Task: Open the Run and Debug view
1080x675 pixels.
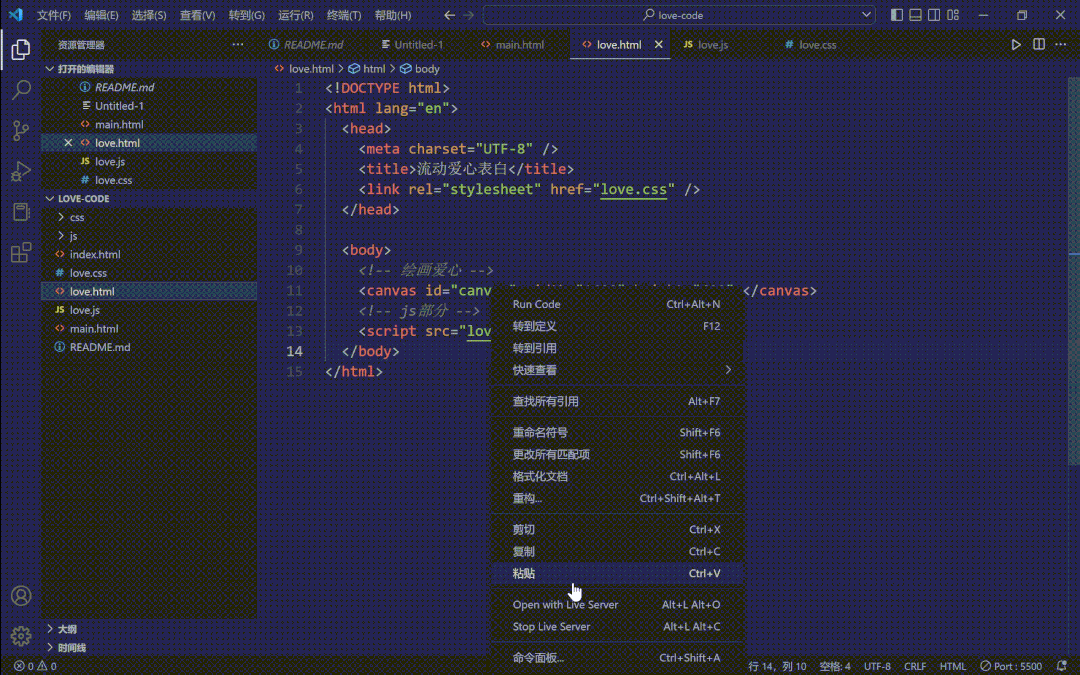Action: (21, 171)
